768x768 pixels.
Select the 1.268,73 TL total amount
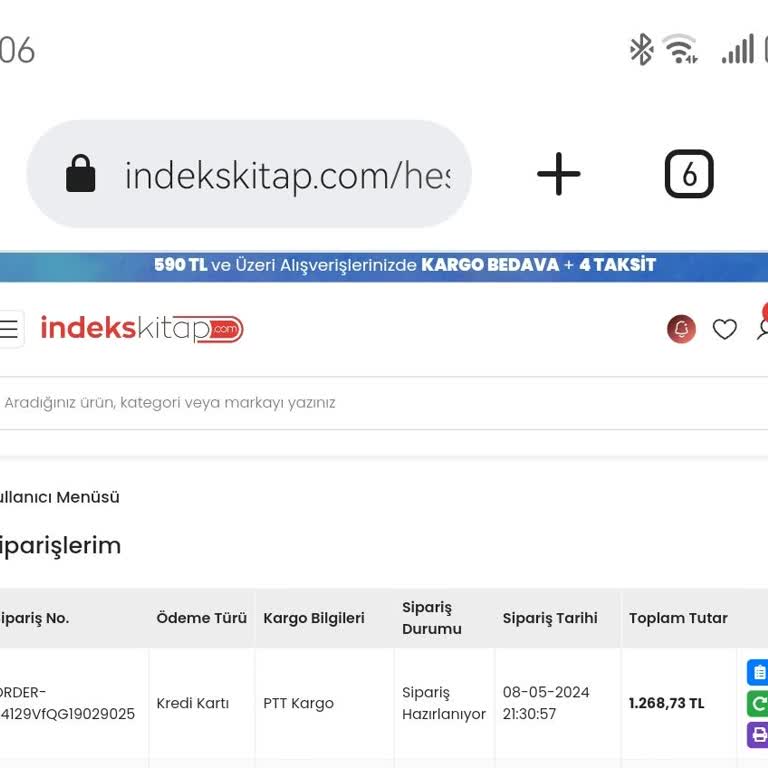(667, 703)
